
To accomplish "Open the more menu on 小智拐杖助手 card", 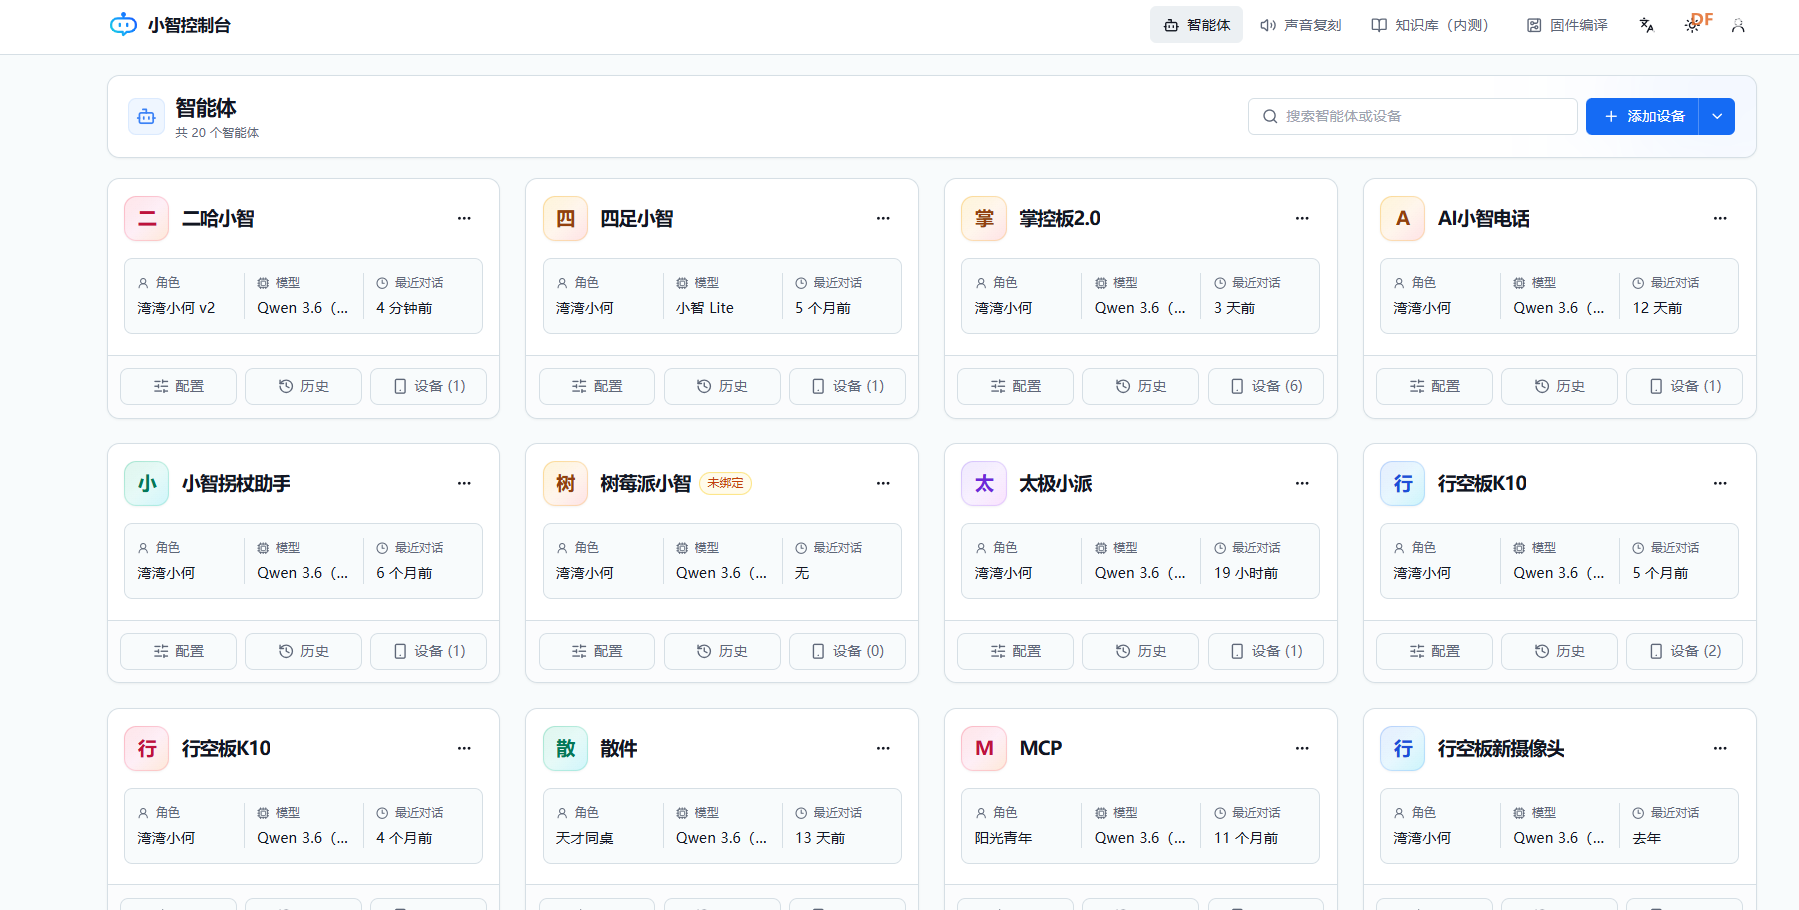I will pos(464,483).
